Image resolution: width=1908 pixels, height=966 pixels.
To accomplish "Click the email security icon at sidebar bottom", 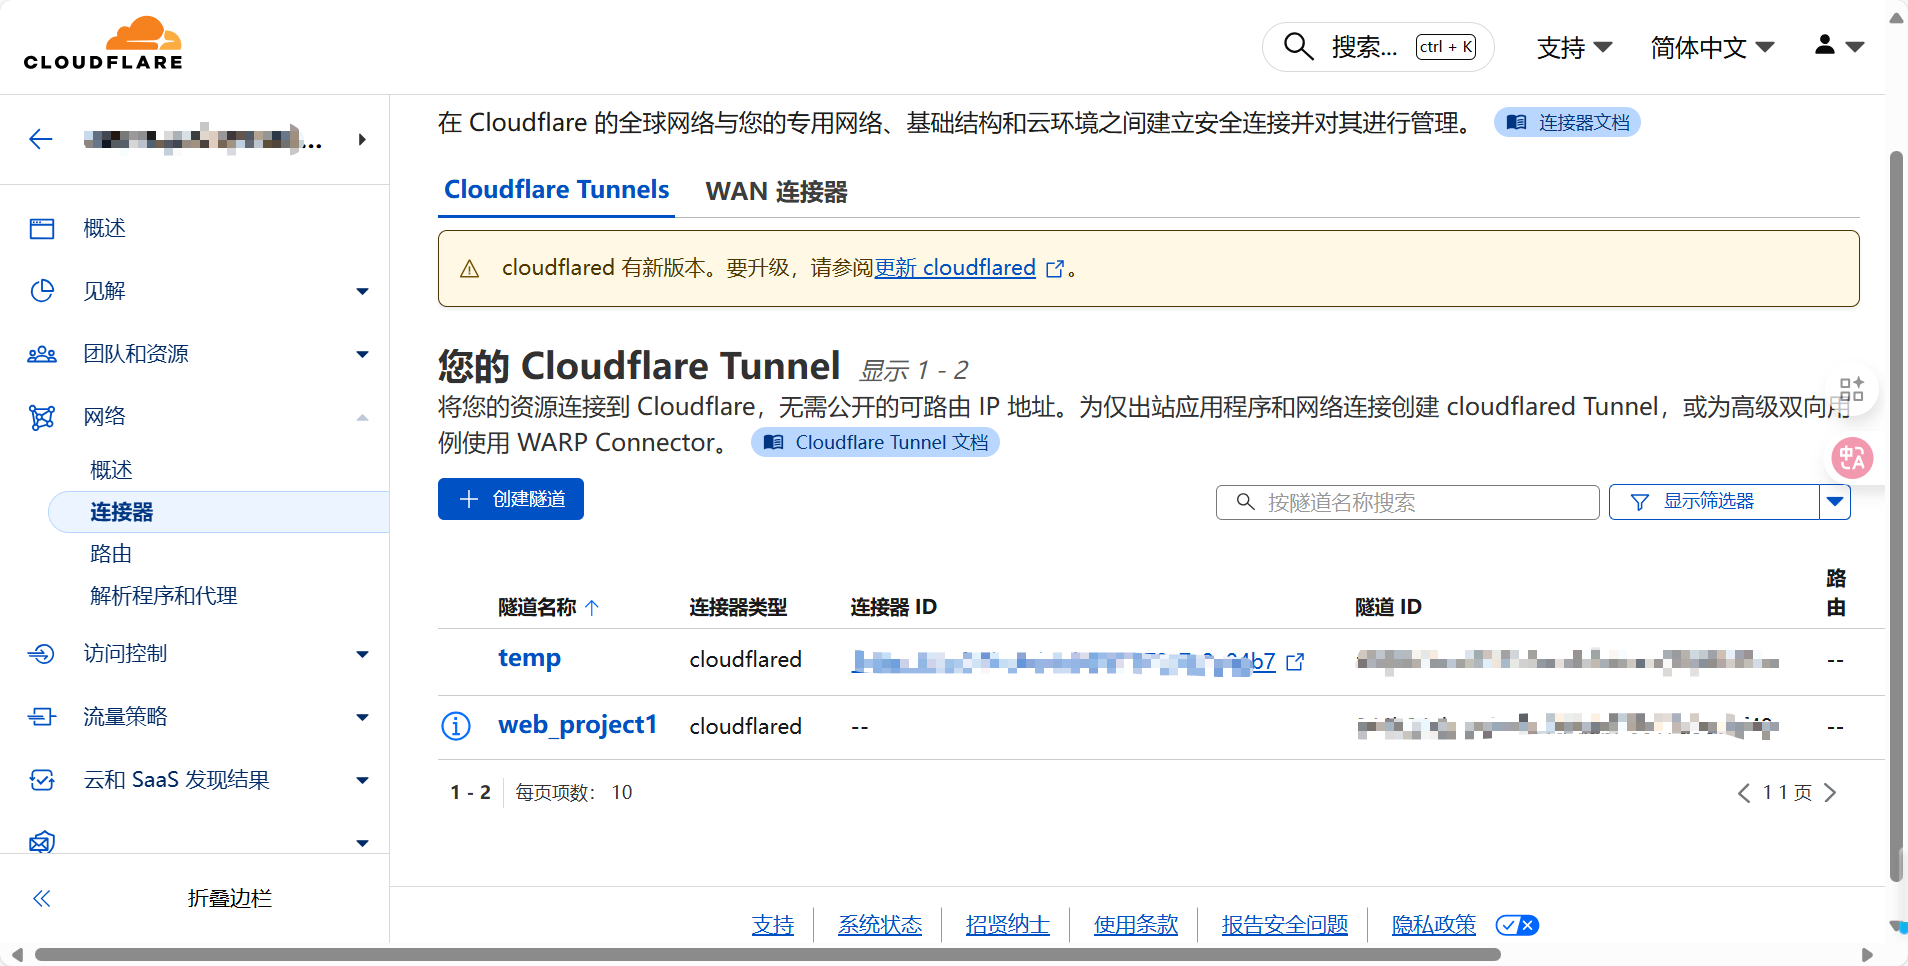I will (42, 842).
